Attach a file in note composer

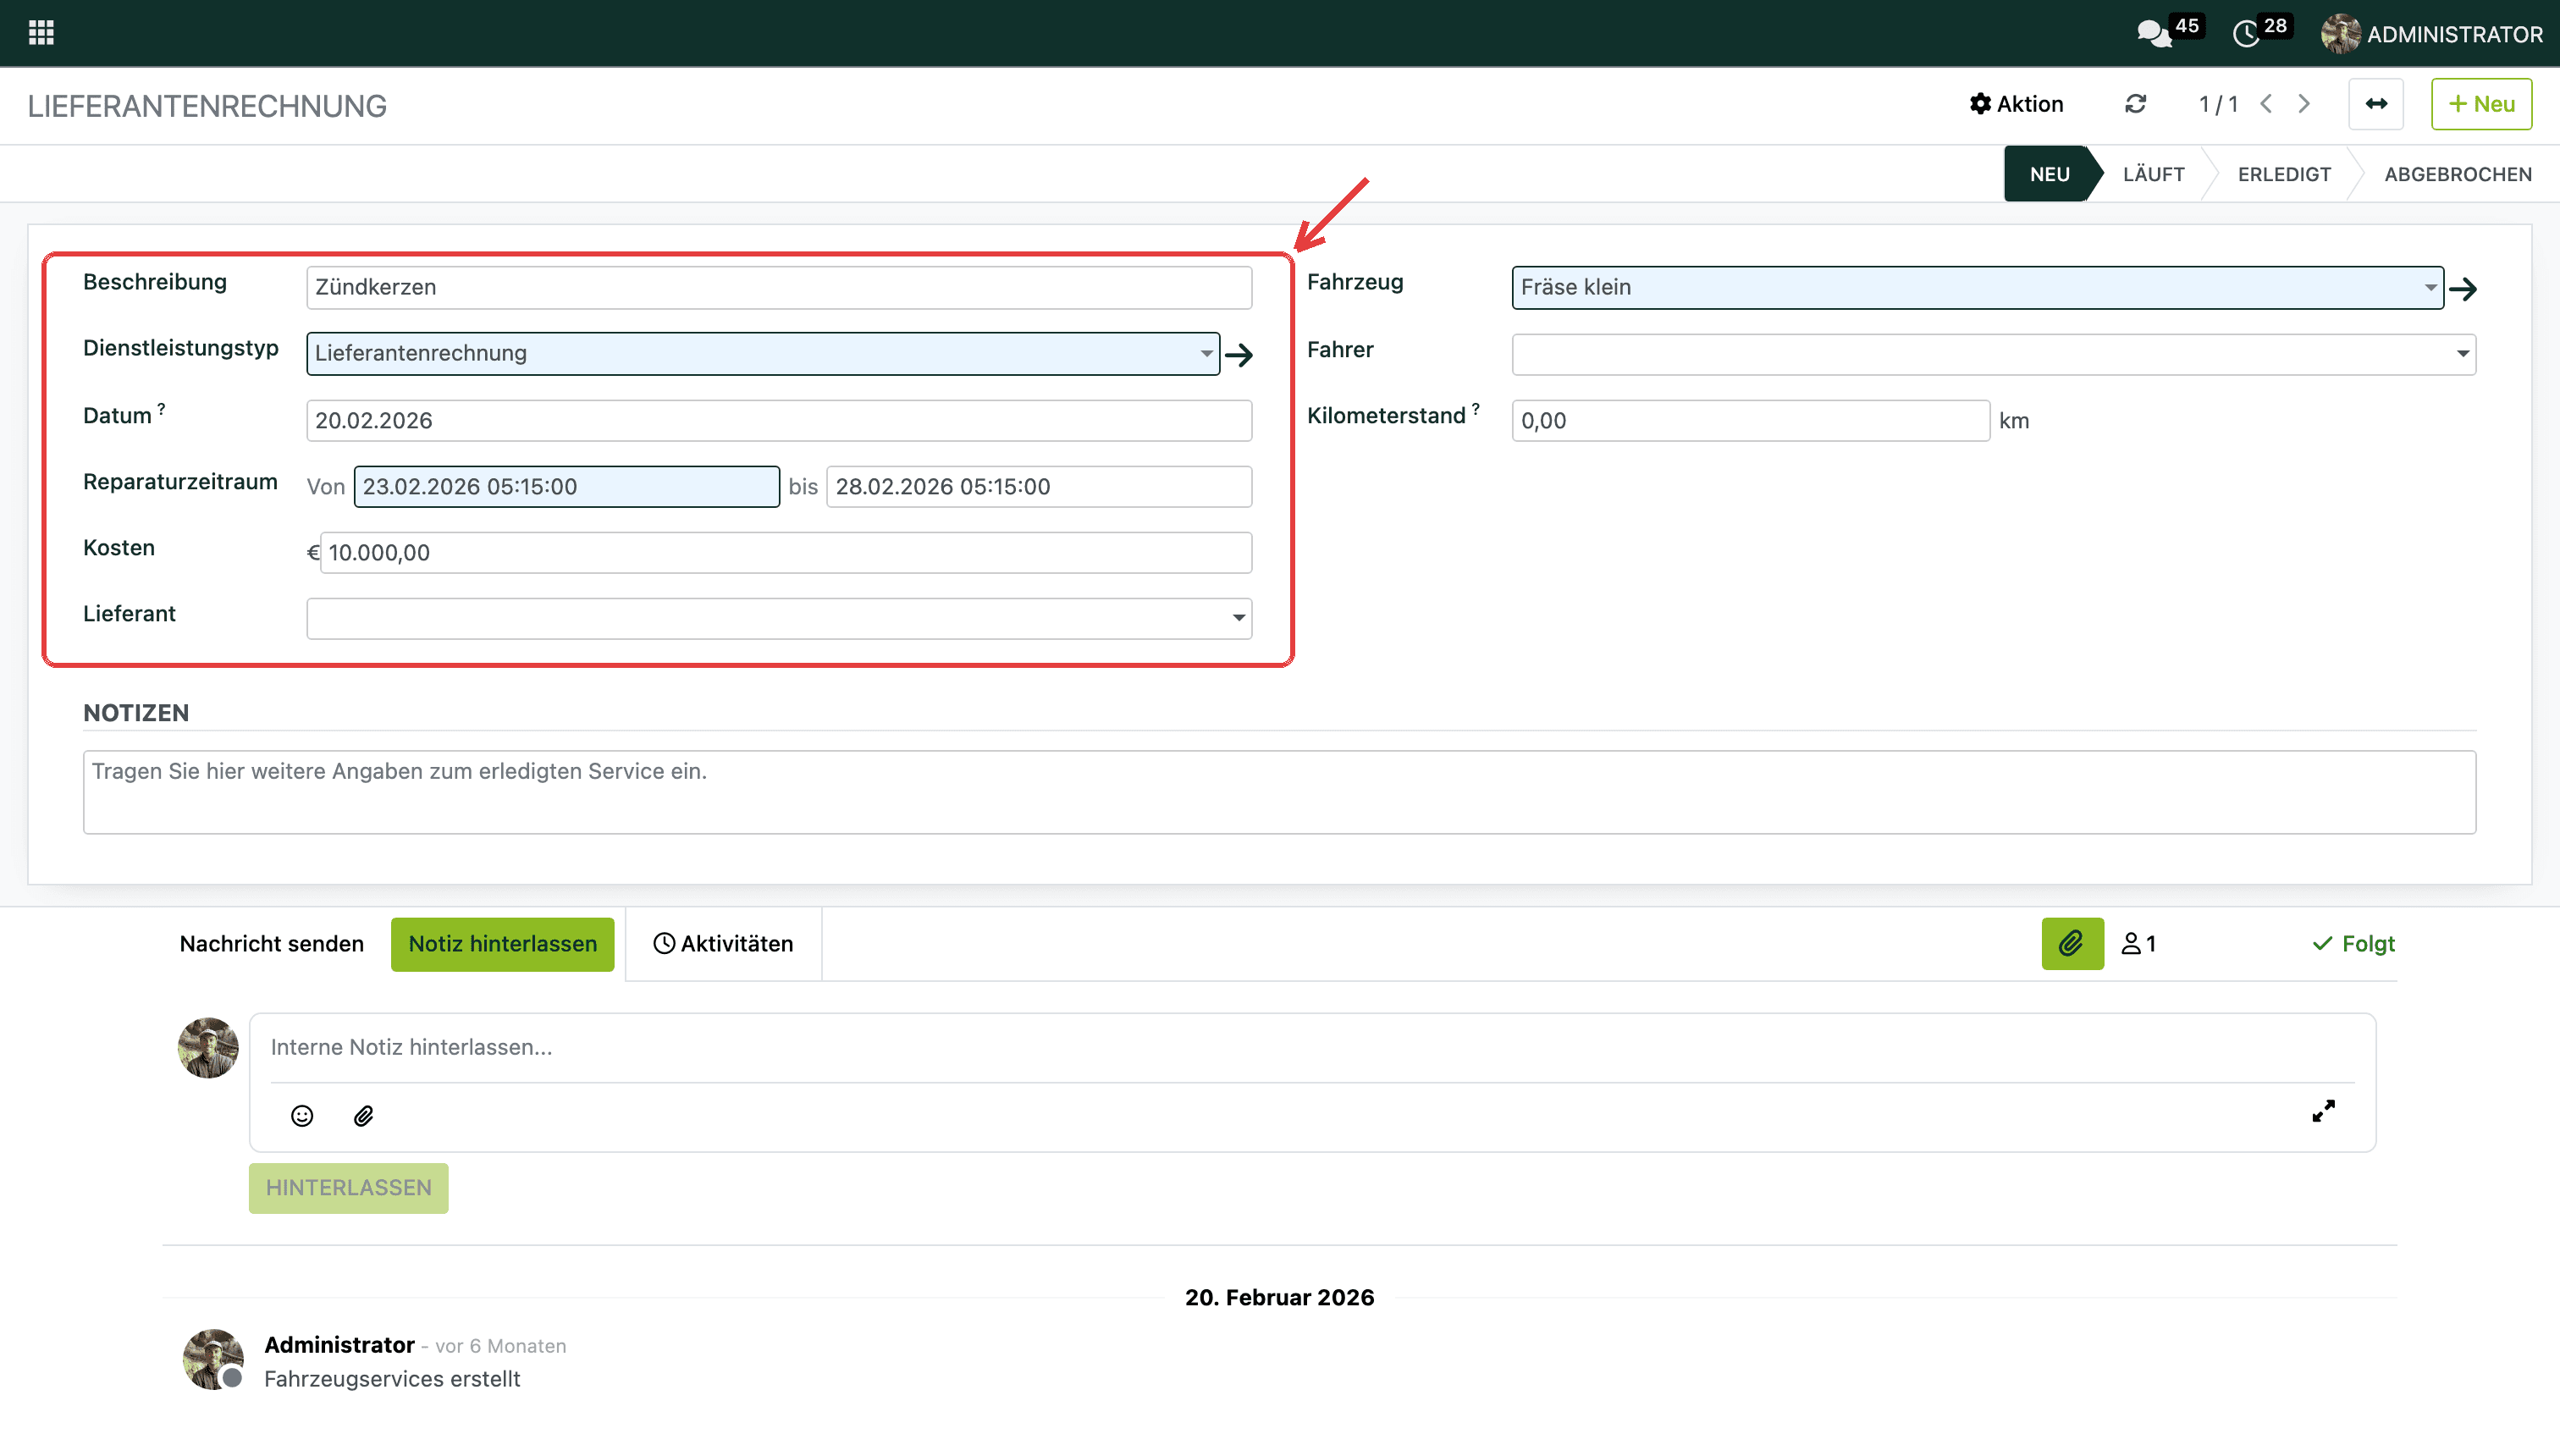[x=364, y=1115]
